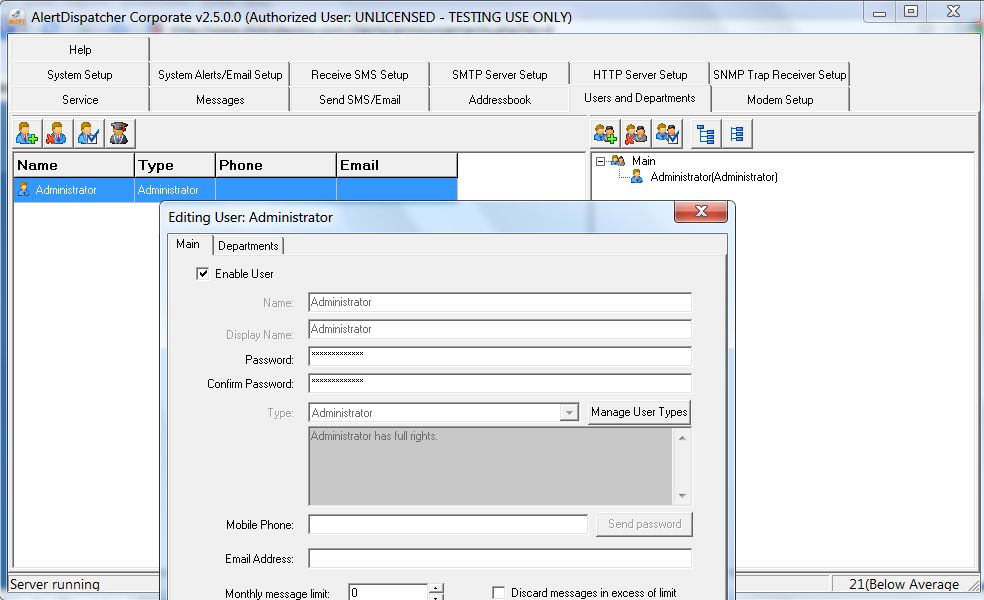Viewport: 984px width, 600px height.
Task: Focus the Confirm Password field
Action: pyautogui.click(x=500, y=383)
